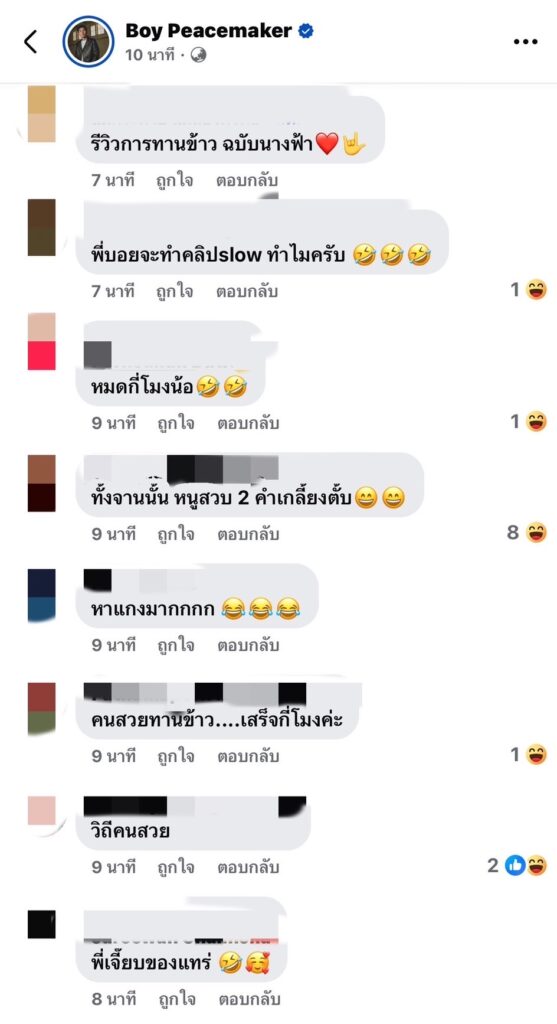Like the หมดกี่โมงน้อ comment
This screenshot has height=1024, width=557.
(174, 423)
